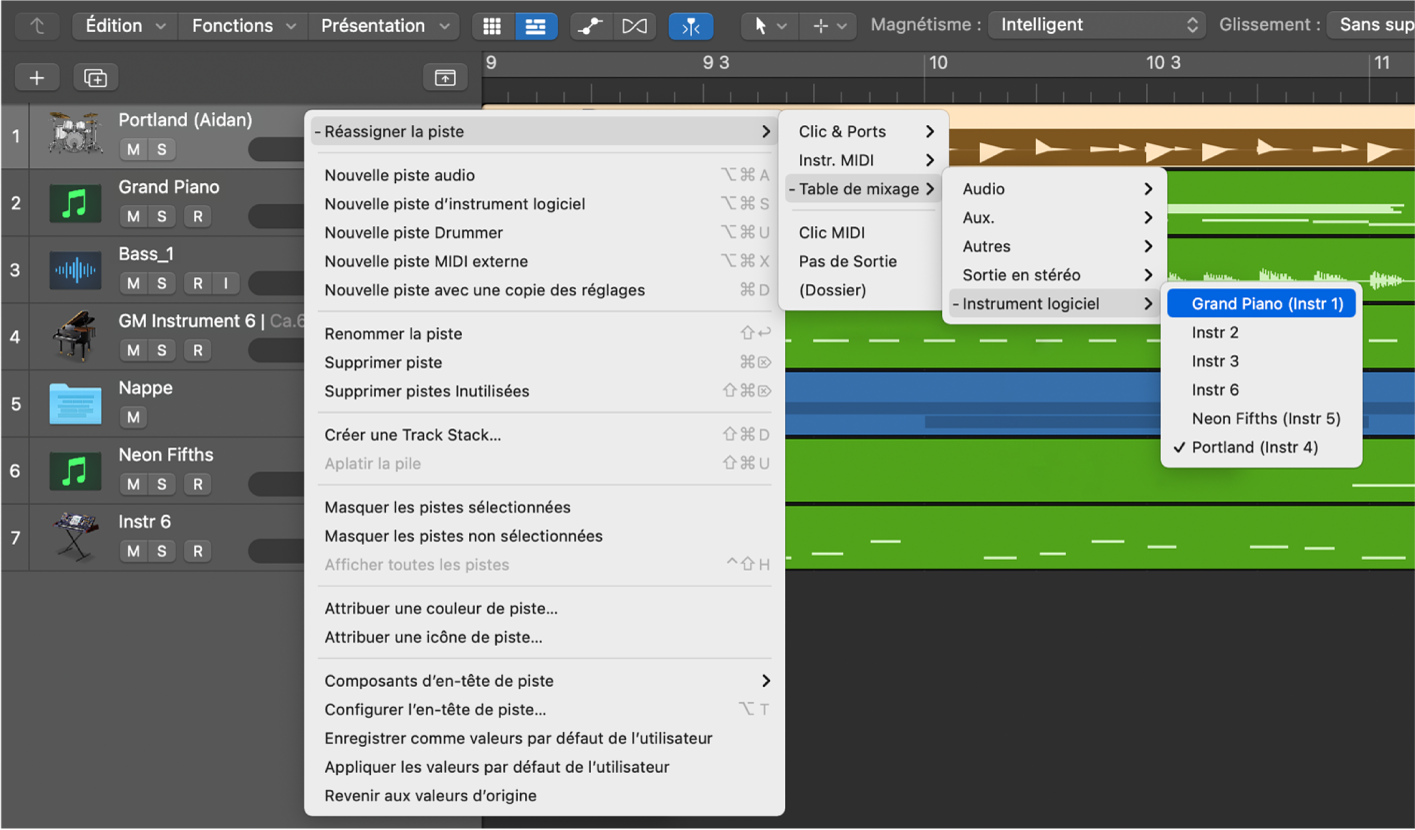This screenshot has width=1415, height=830.
Task: Click the keyboard stand icon on Instr 6
Action: pyautogui.click(x=75, y=537)
